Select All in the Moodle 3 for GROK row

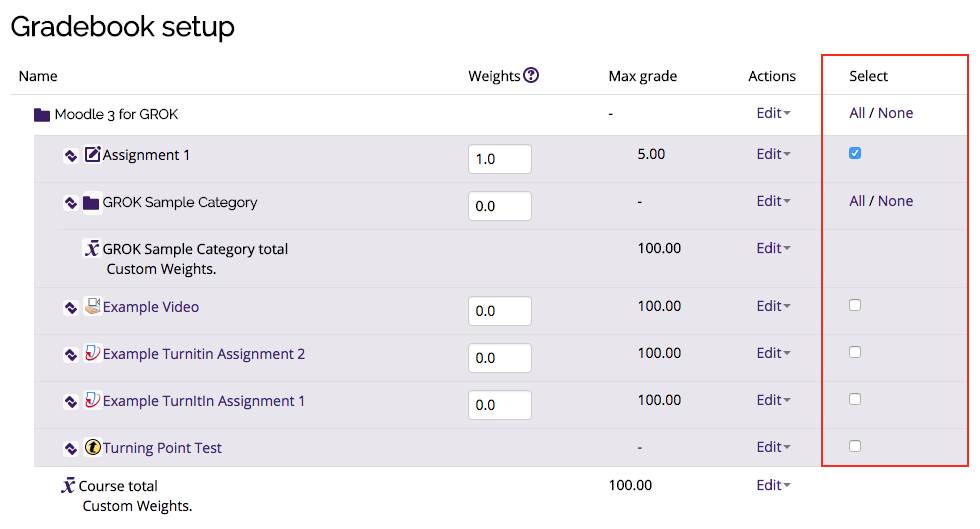857,113
